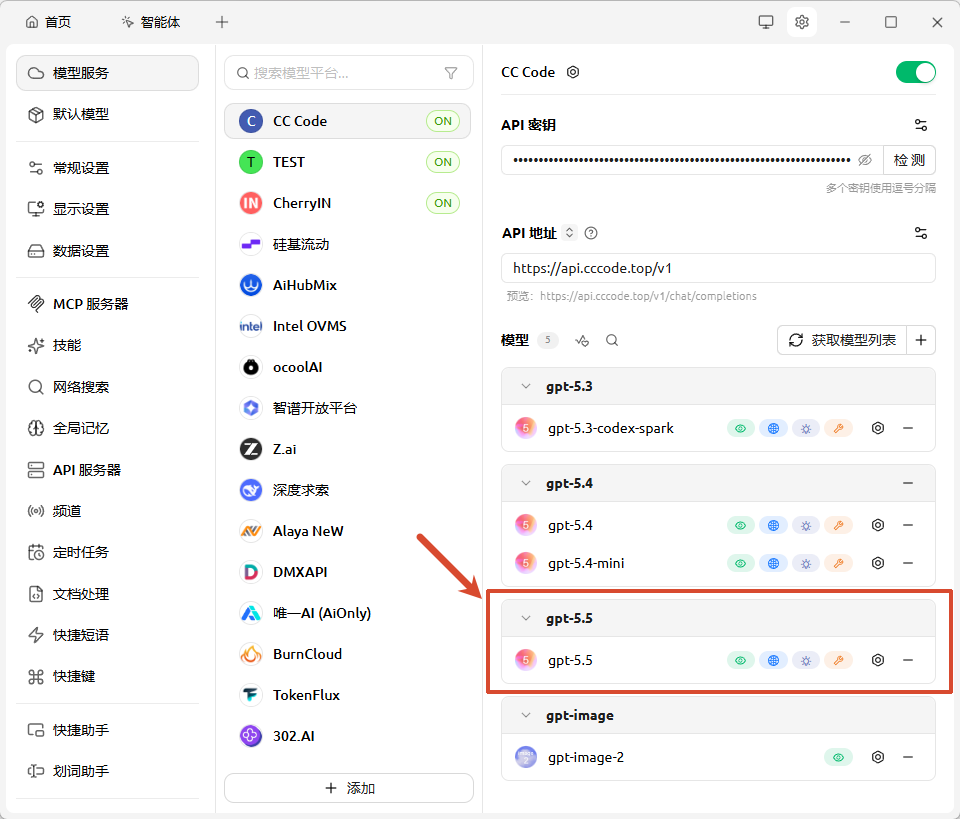Select ocoolAI provider
Image resolution: width=960 pixels, height=819 pixels.
(x=347, y=367)
